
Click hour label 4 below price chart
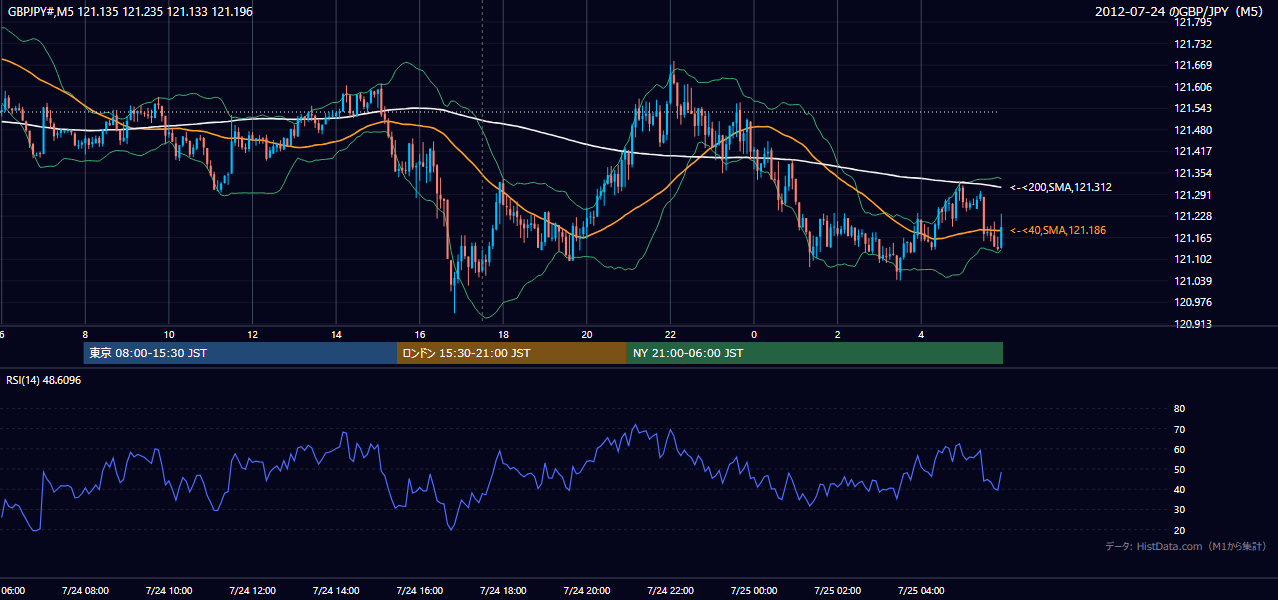(x=921, y=334)
